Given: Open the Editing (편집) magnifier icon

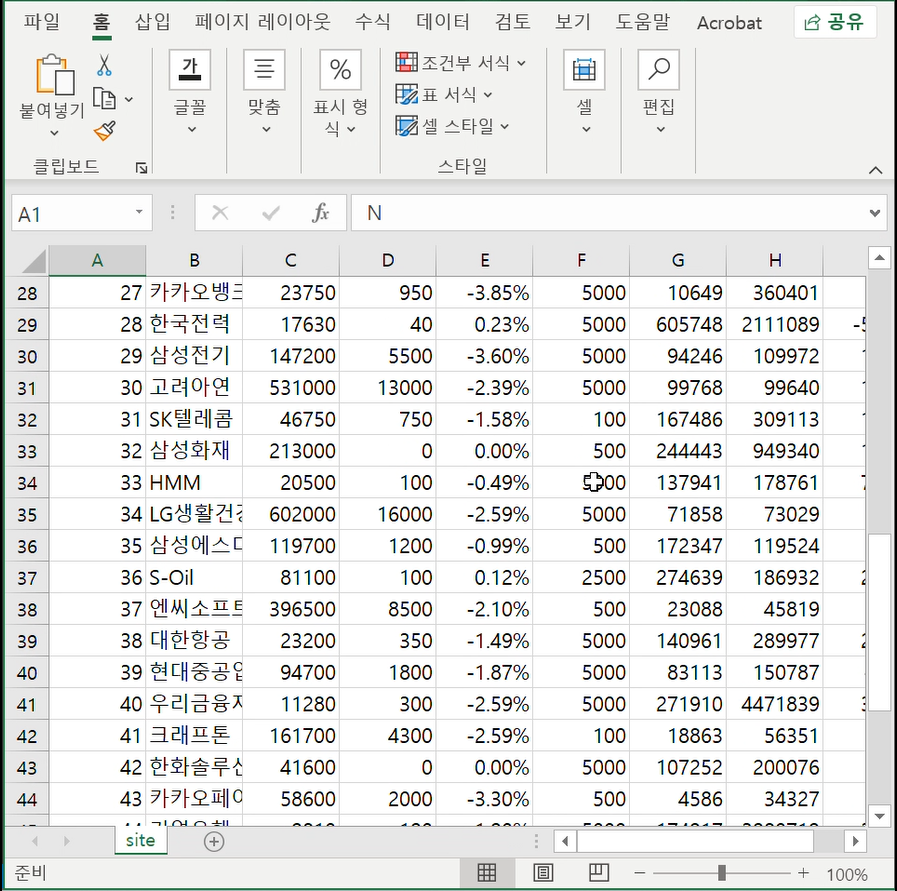Looking at the screenshot, I should tap(658, 70).
